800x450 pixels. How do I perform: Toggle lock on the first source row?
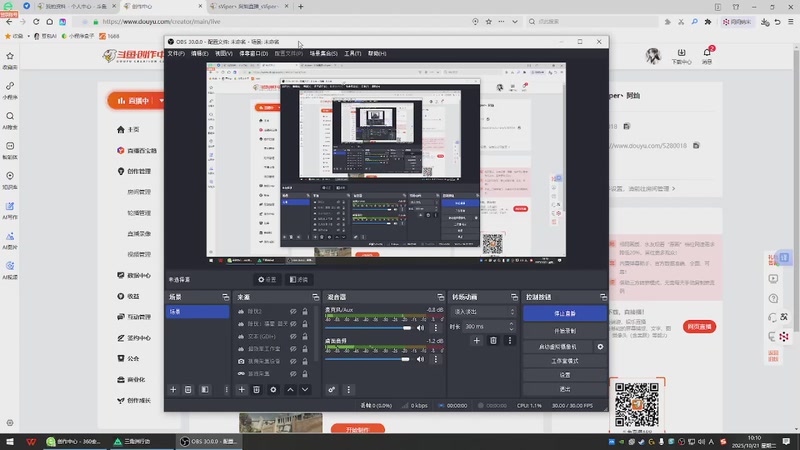[x=305, y=311]
